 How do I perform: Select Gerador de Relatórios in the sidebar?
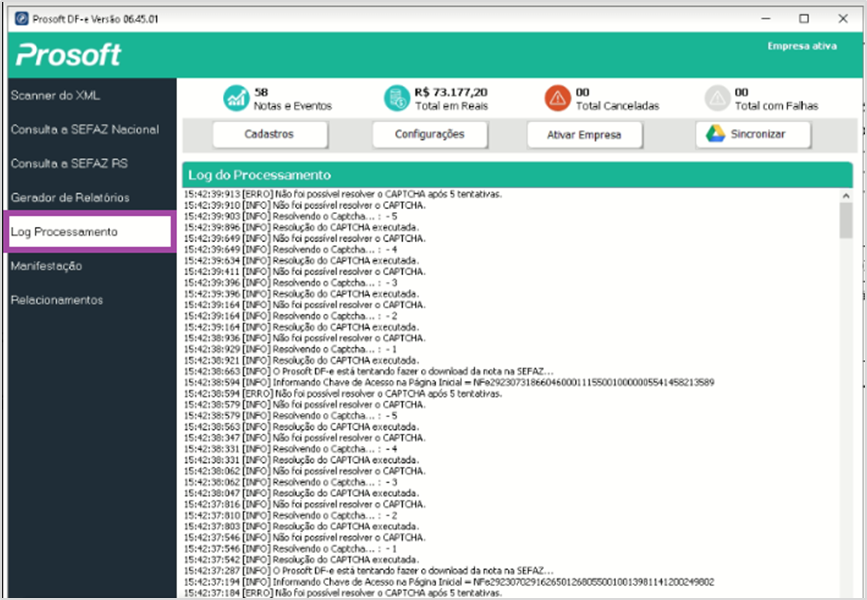point(70,197)
